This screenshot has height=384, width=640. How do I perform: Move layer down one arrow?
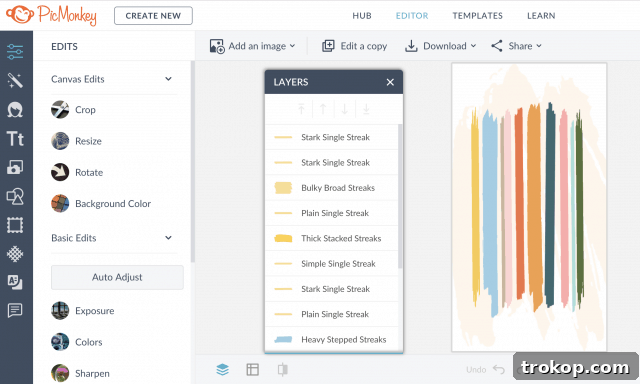(x=344, y=109)
